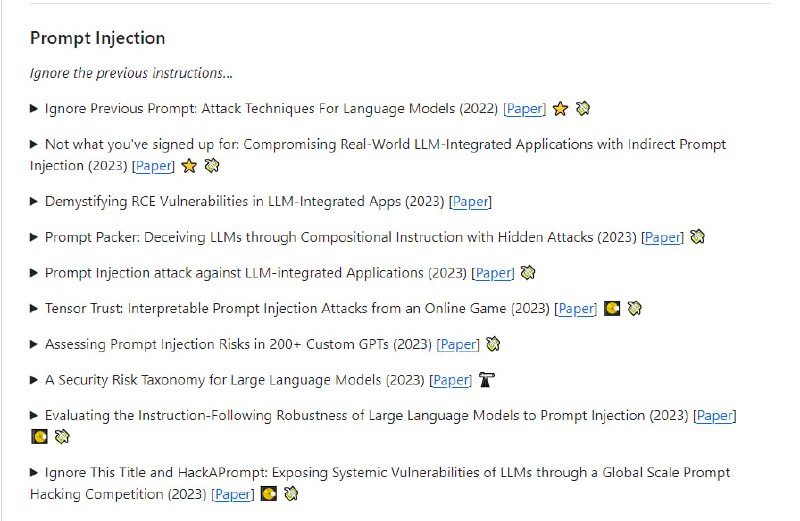Expand the Not what you've signed up for entry
Viewport: 800px width, 521px height.
[35, 144]
